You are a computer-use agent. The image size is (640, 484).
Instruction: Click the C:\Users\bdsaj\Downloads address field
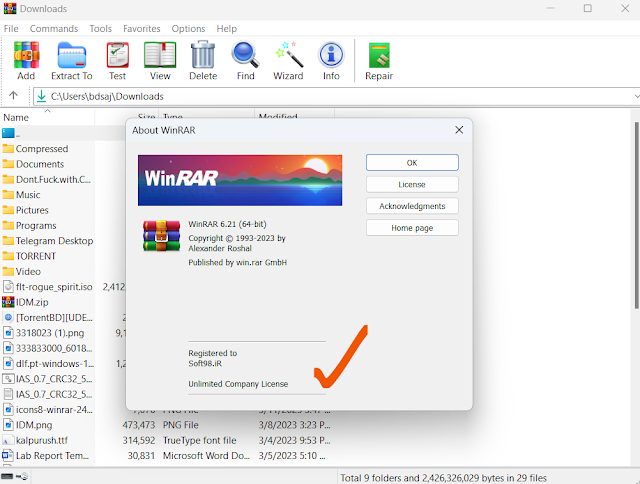(x=335, y=96)
